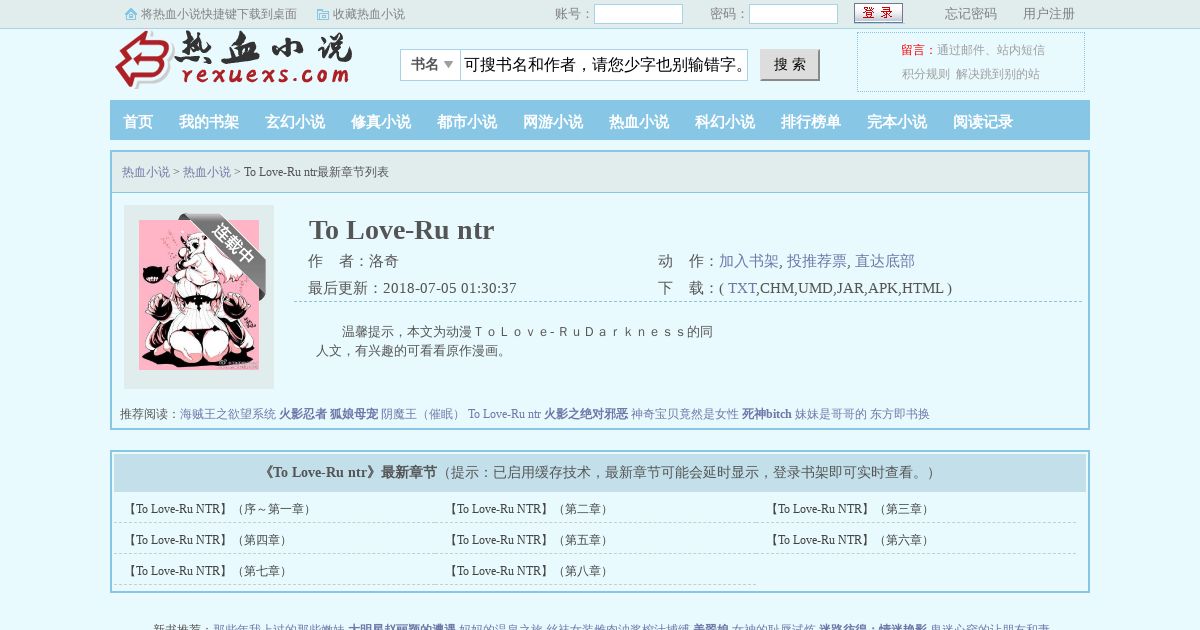Click 投推荐票 action link
Screen dimensions: 1200x630
tap(817, 261)
